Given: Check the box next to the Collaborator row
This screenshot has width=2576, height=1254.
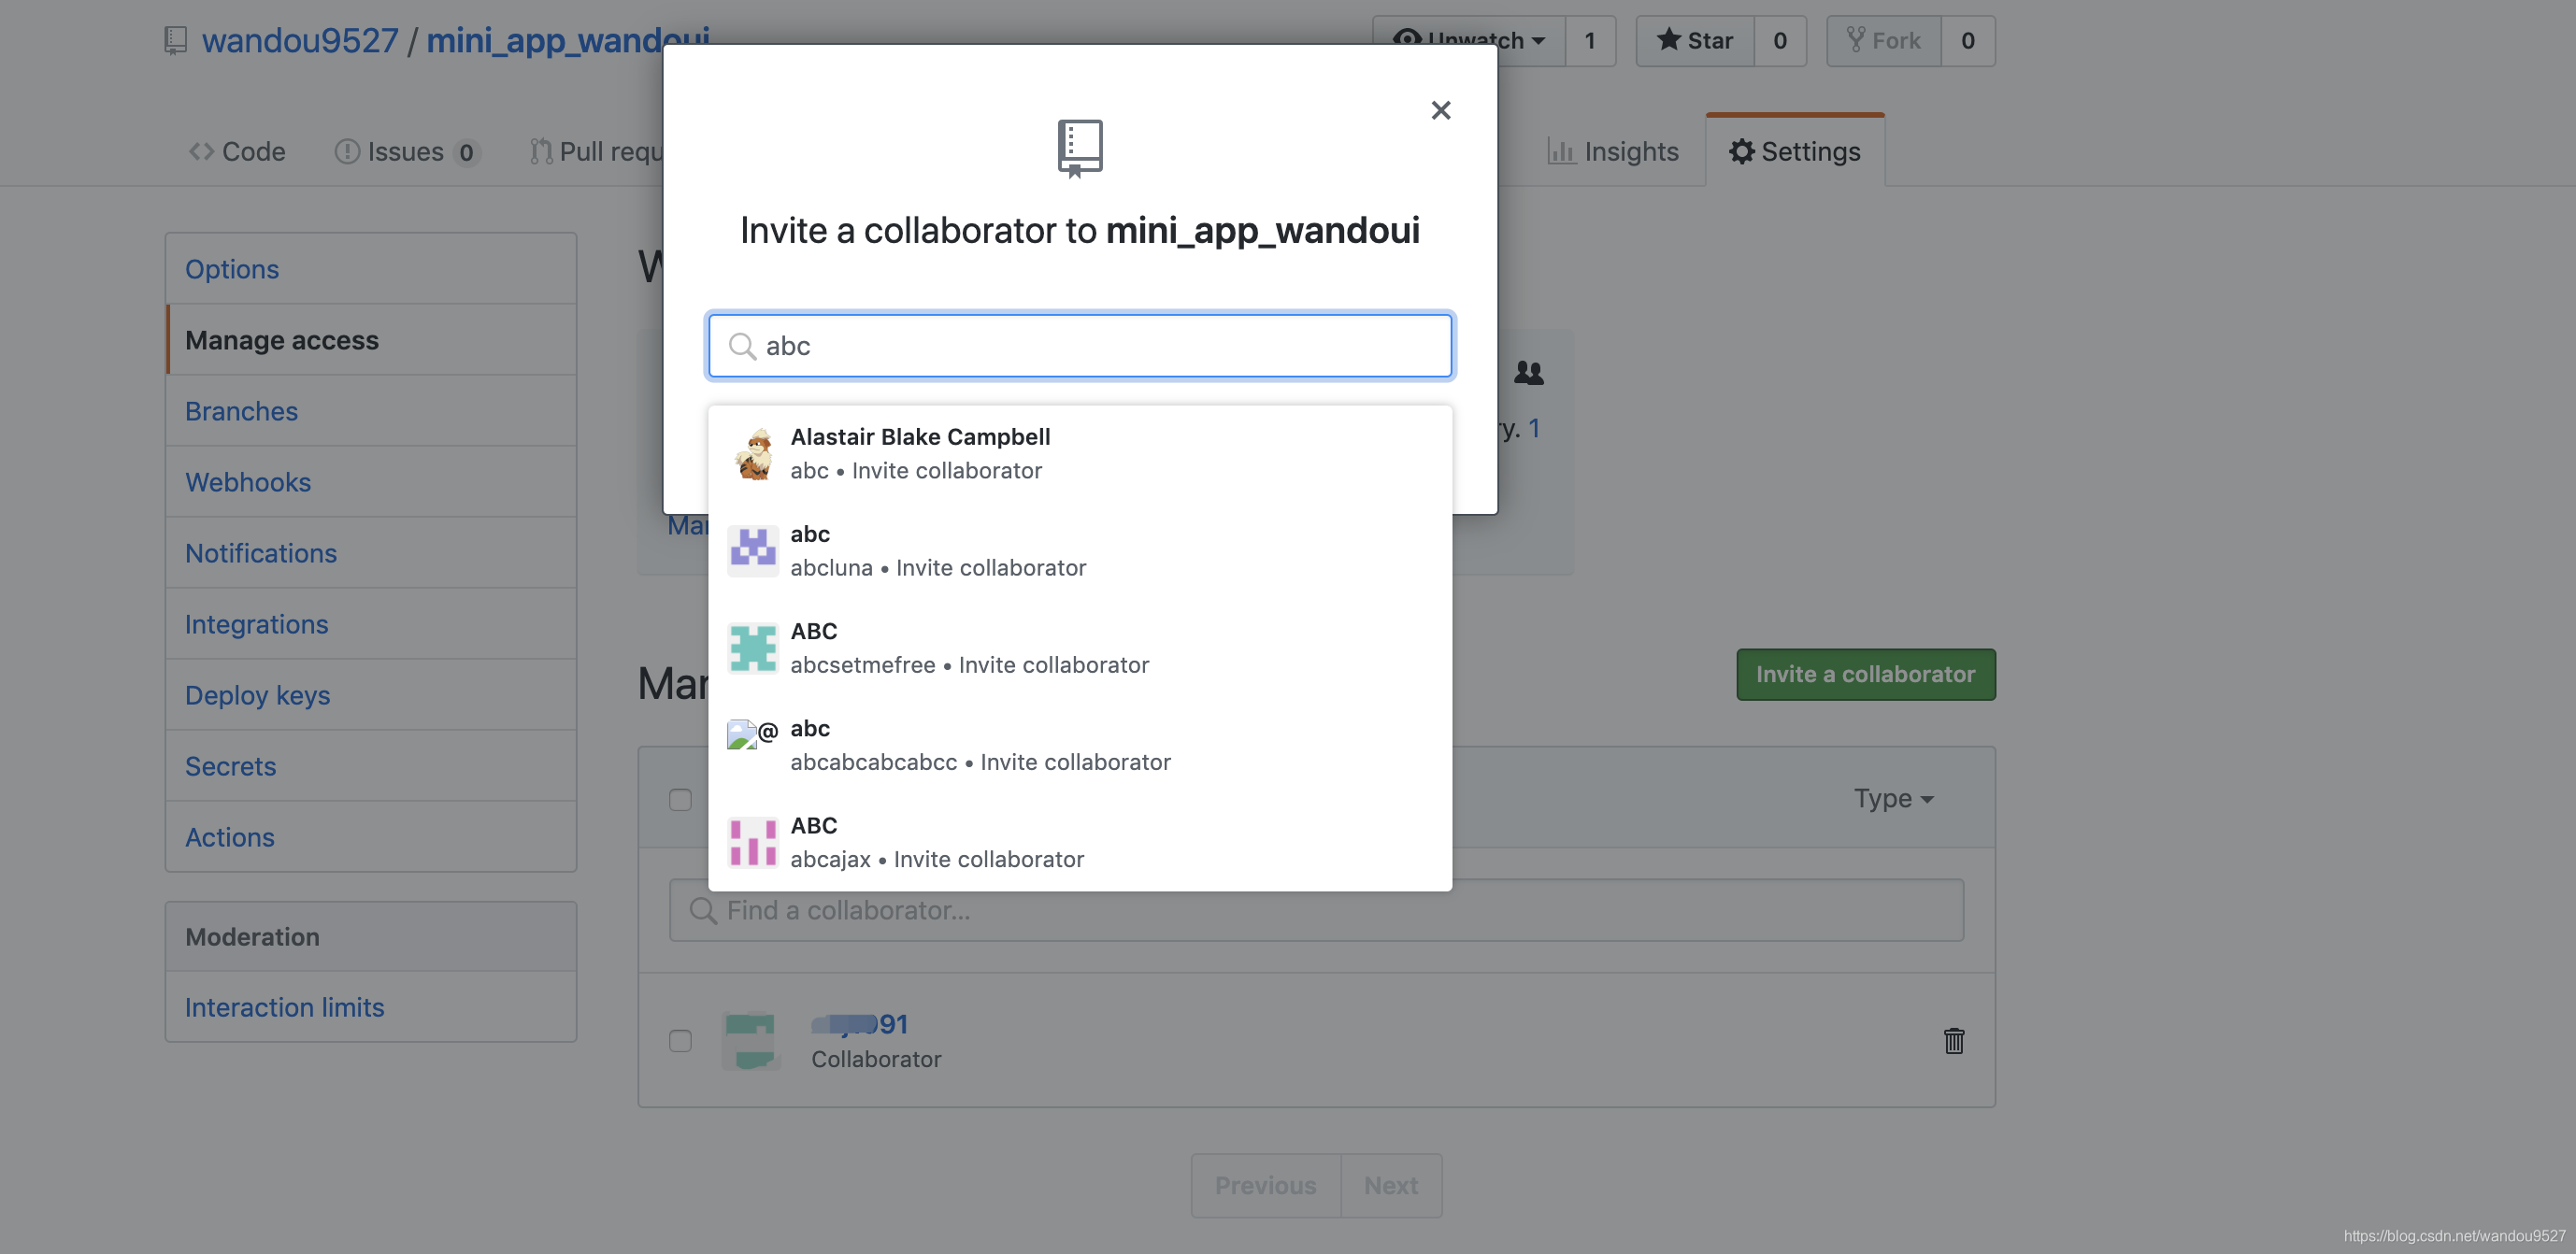Looking at the screenshot, I should tap(680, 1041).
